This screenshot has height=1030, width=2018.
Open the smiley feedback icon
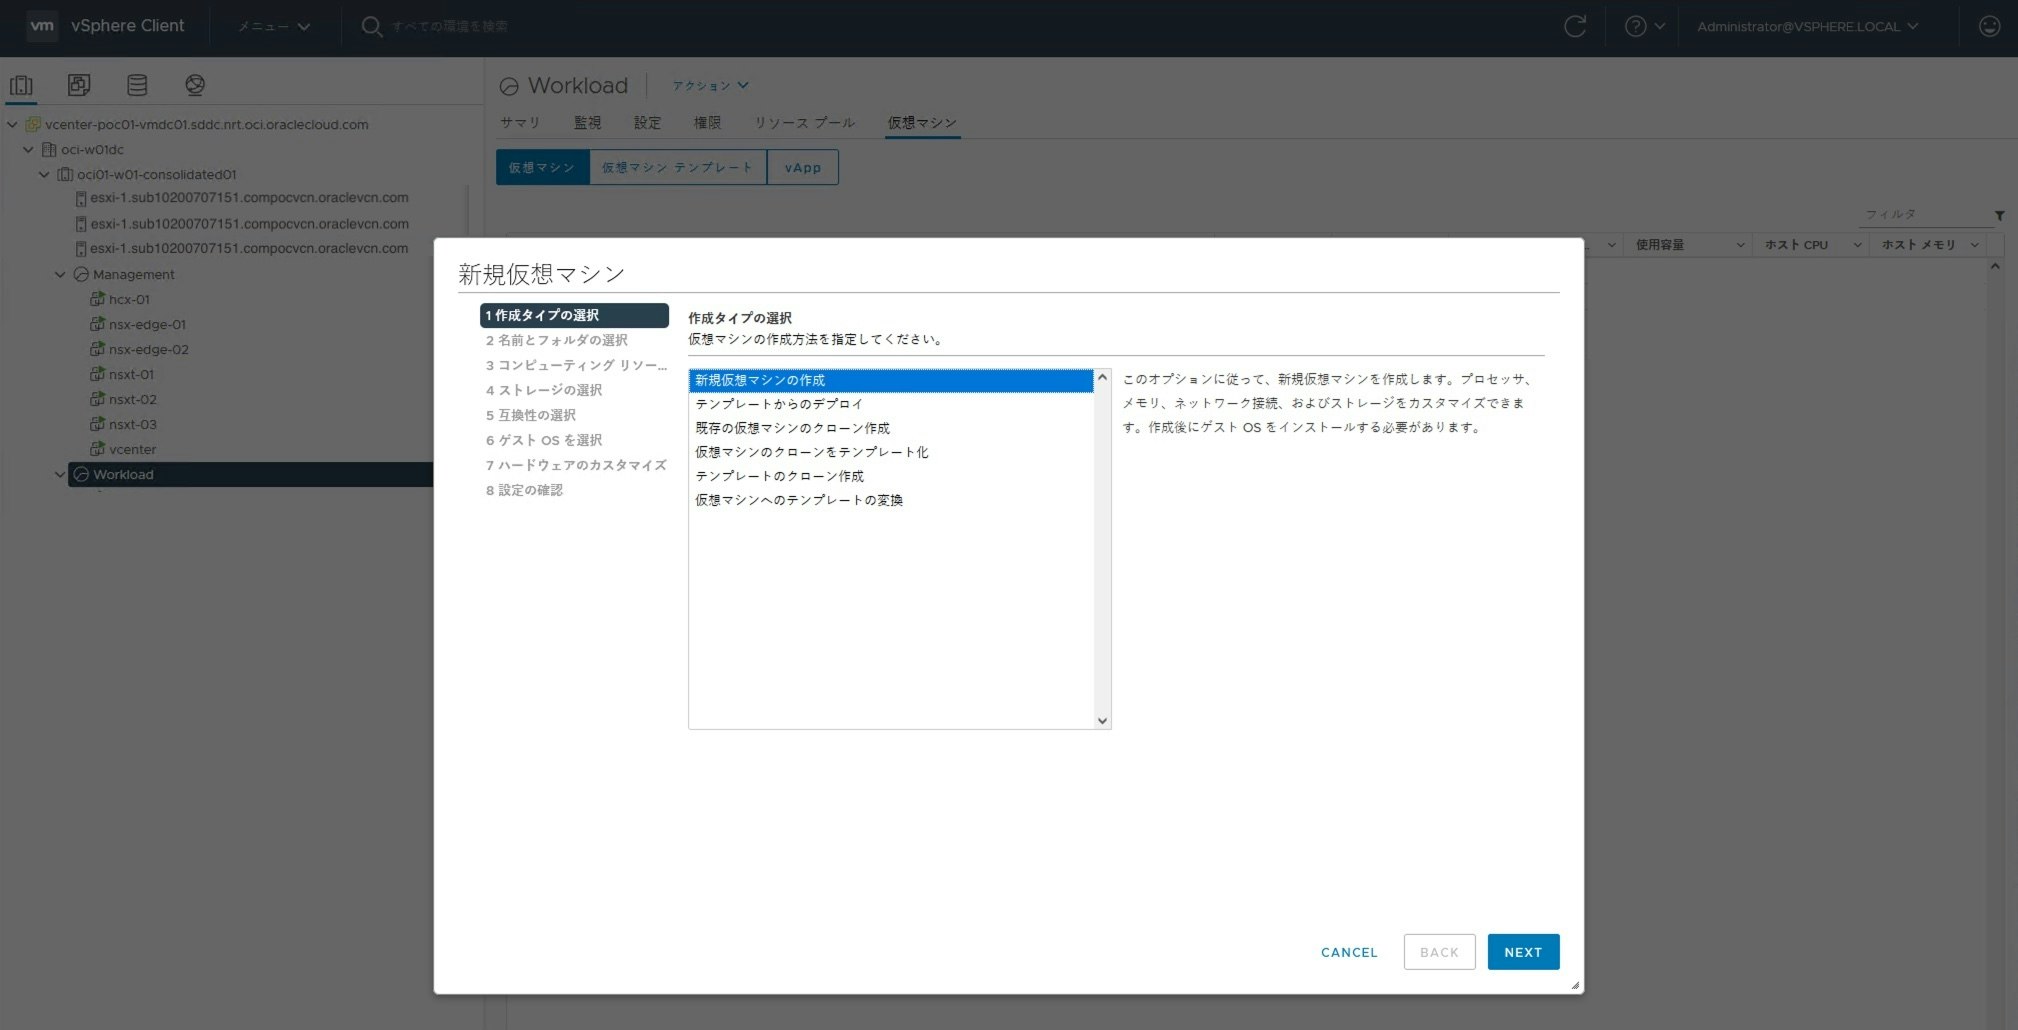pos(1990,27)
